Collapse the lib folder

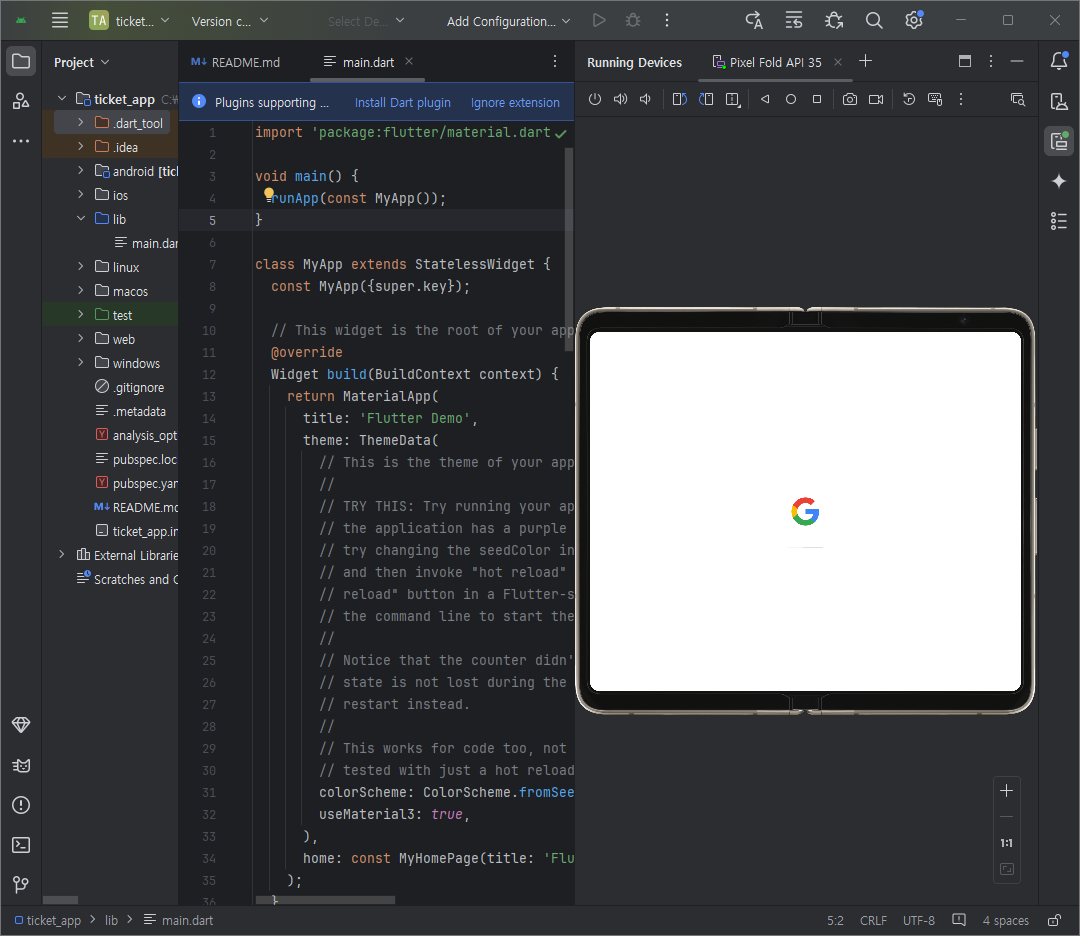[81, 218]
